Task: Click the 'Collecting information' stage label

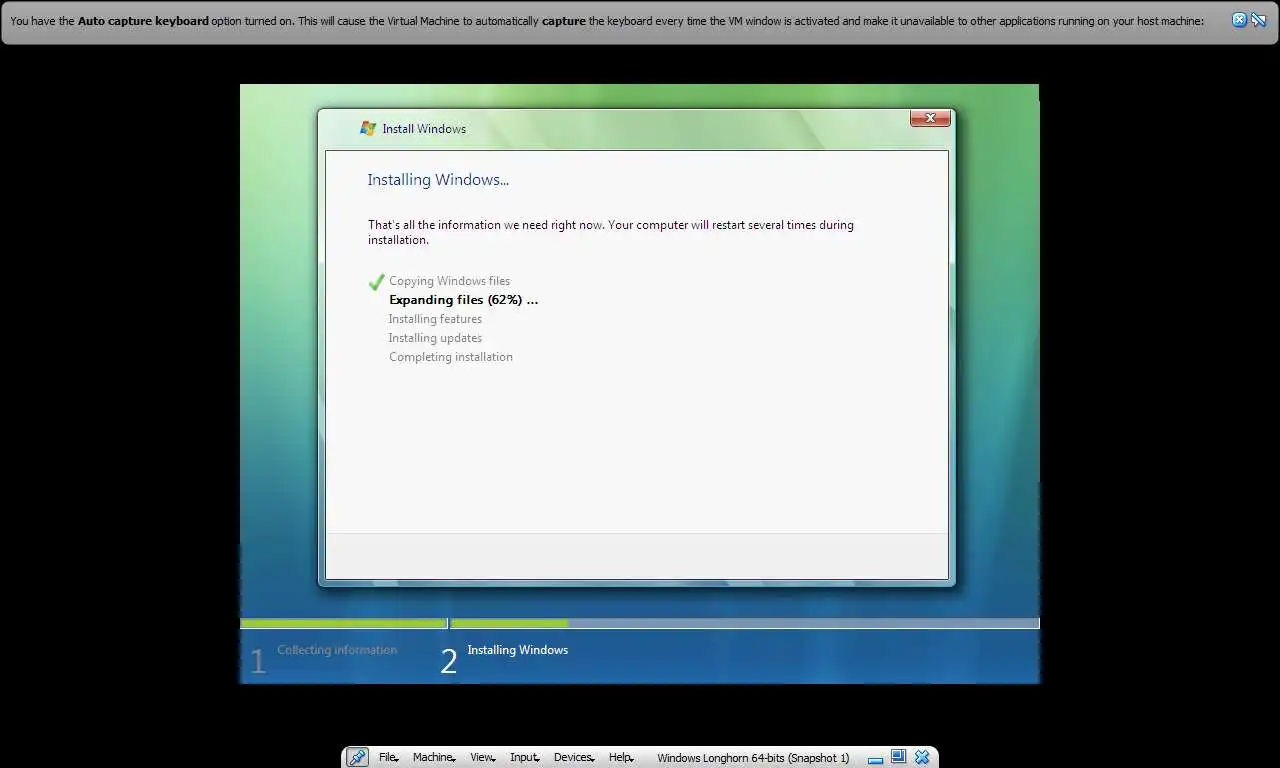Action: click(337, 650)
